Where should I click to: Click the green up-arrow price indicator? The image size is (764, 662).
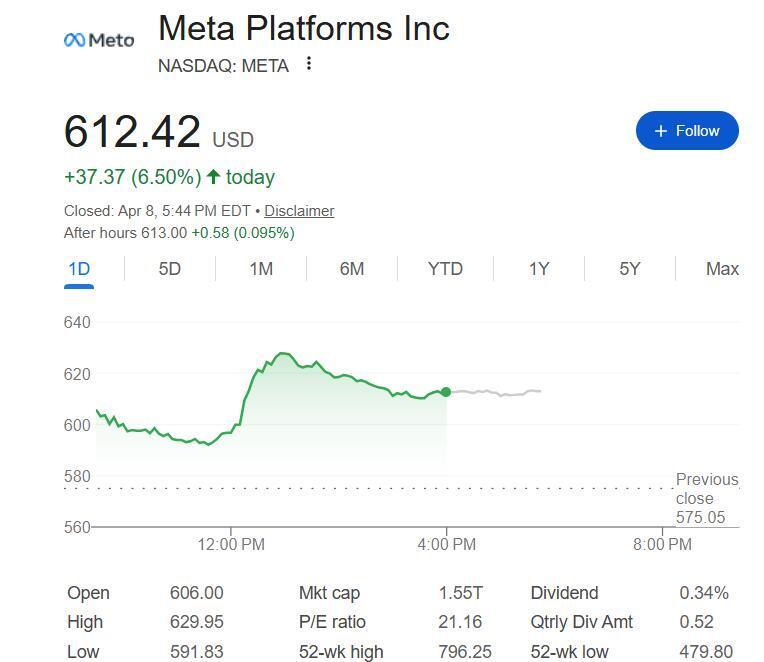[213, 177]
